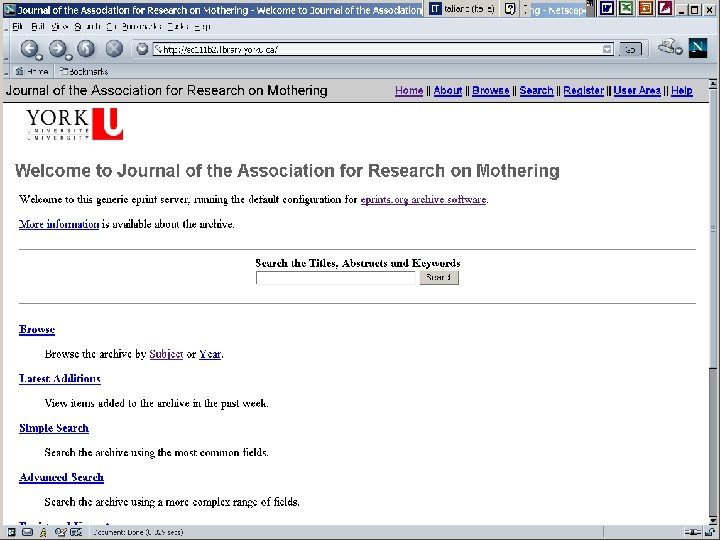Image resolution: width=720 pixels, height=540 pixels.
Task: Open the Simple Search link
Action: [54, 428]
